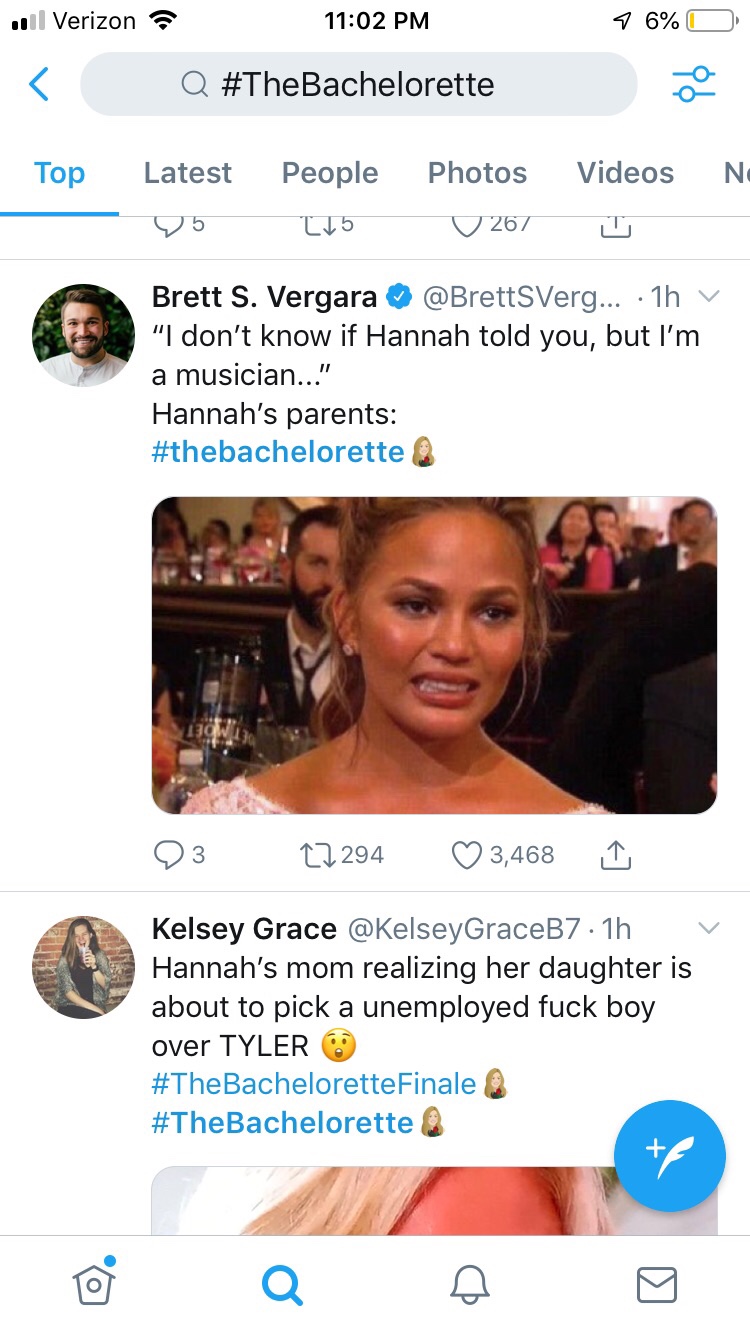Like the tweet with 3,468 likes

click(467, 855)
